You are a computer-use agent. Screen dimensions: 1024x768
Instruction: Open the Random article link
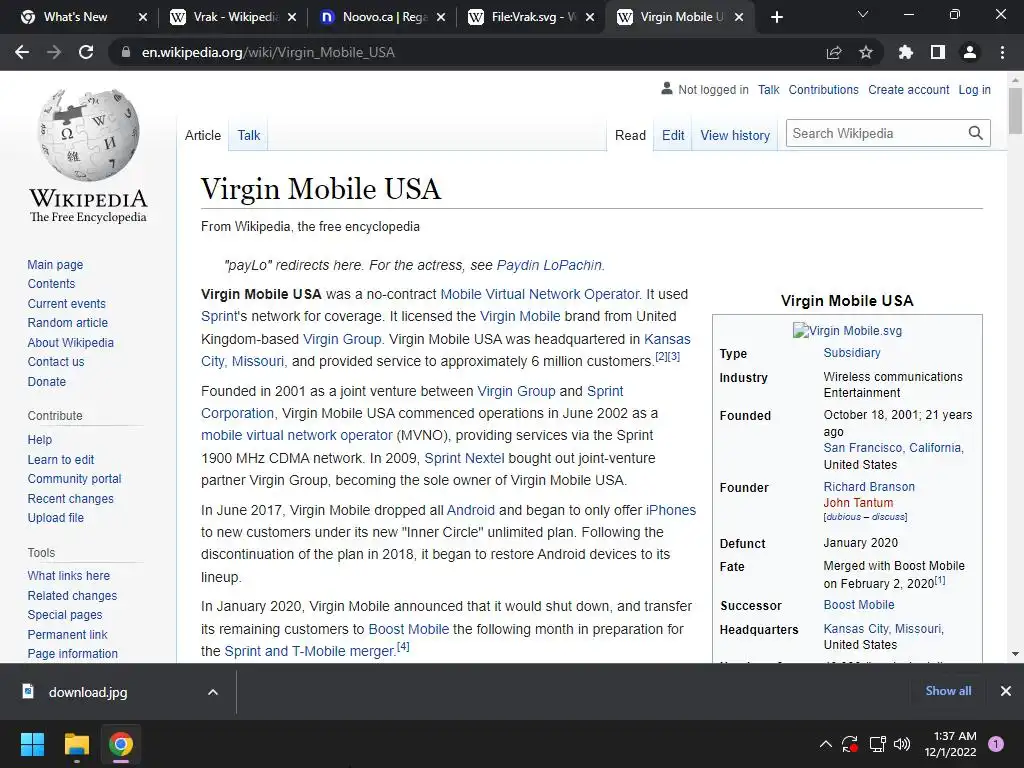click(68, 323)
